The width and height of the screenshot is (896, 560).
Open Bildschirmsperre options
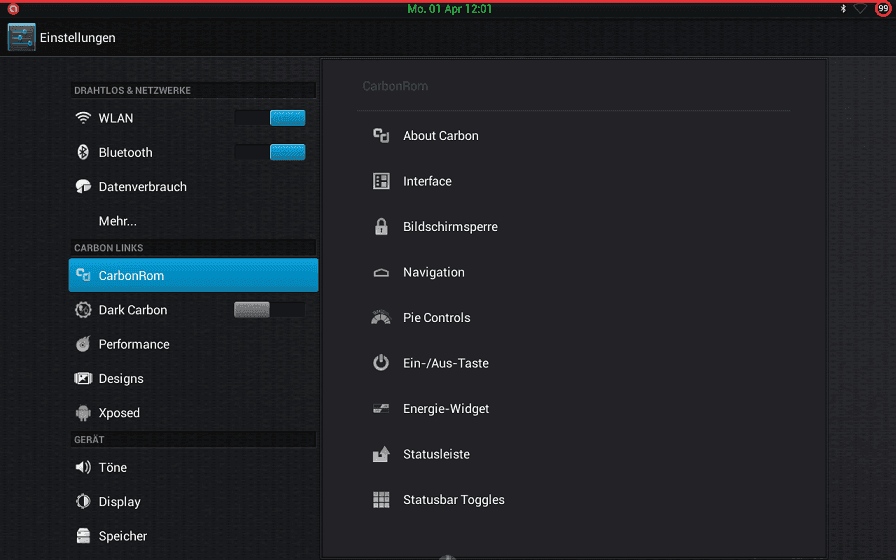coord(574,227)
